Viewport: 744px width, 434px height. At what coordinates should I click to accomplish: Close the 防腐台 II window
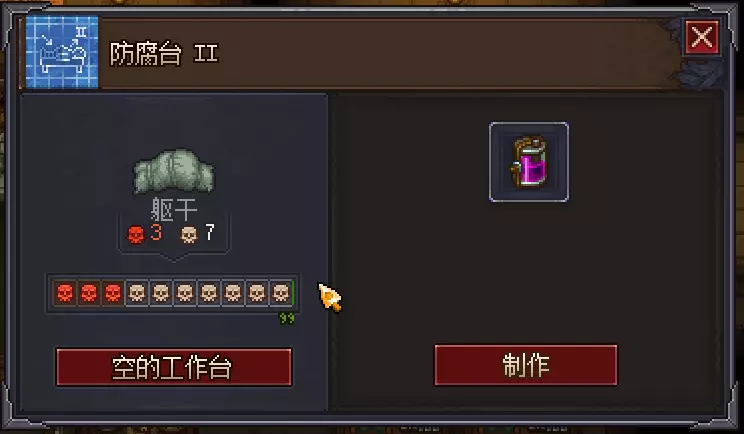coord(702,37)
